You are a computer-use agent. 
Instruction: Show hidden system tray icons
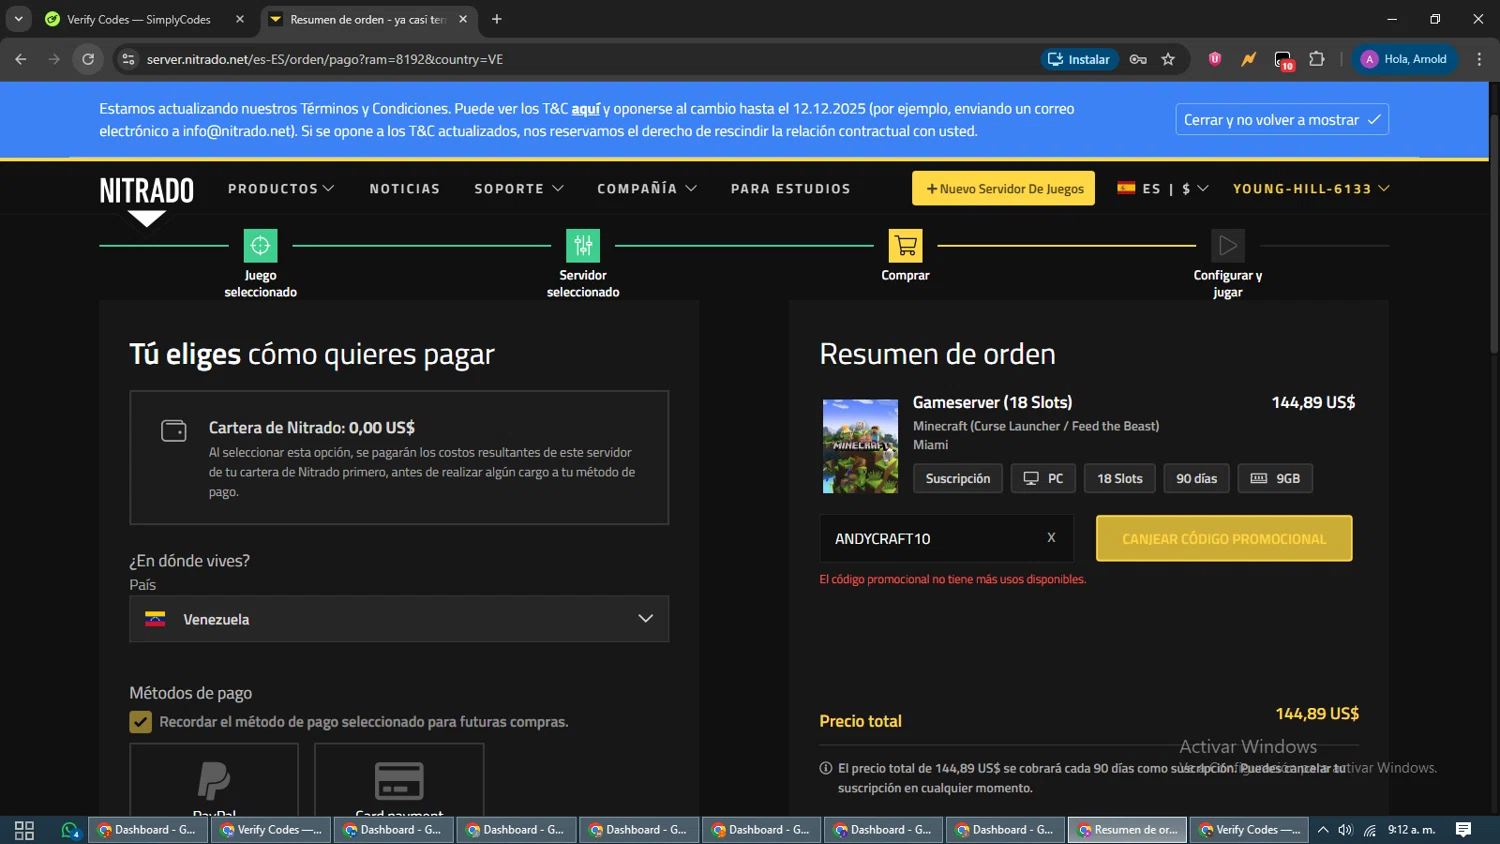click(1323, 830)
